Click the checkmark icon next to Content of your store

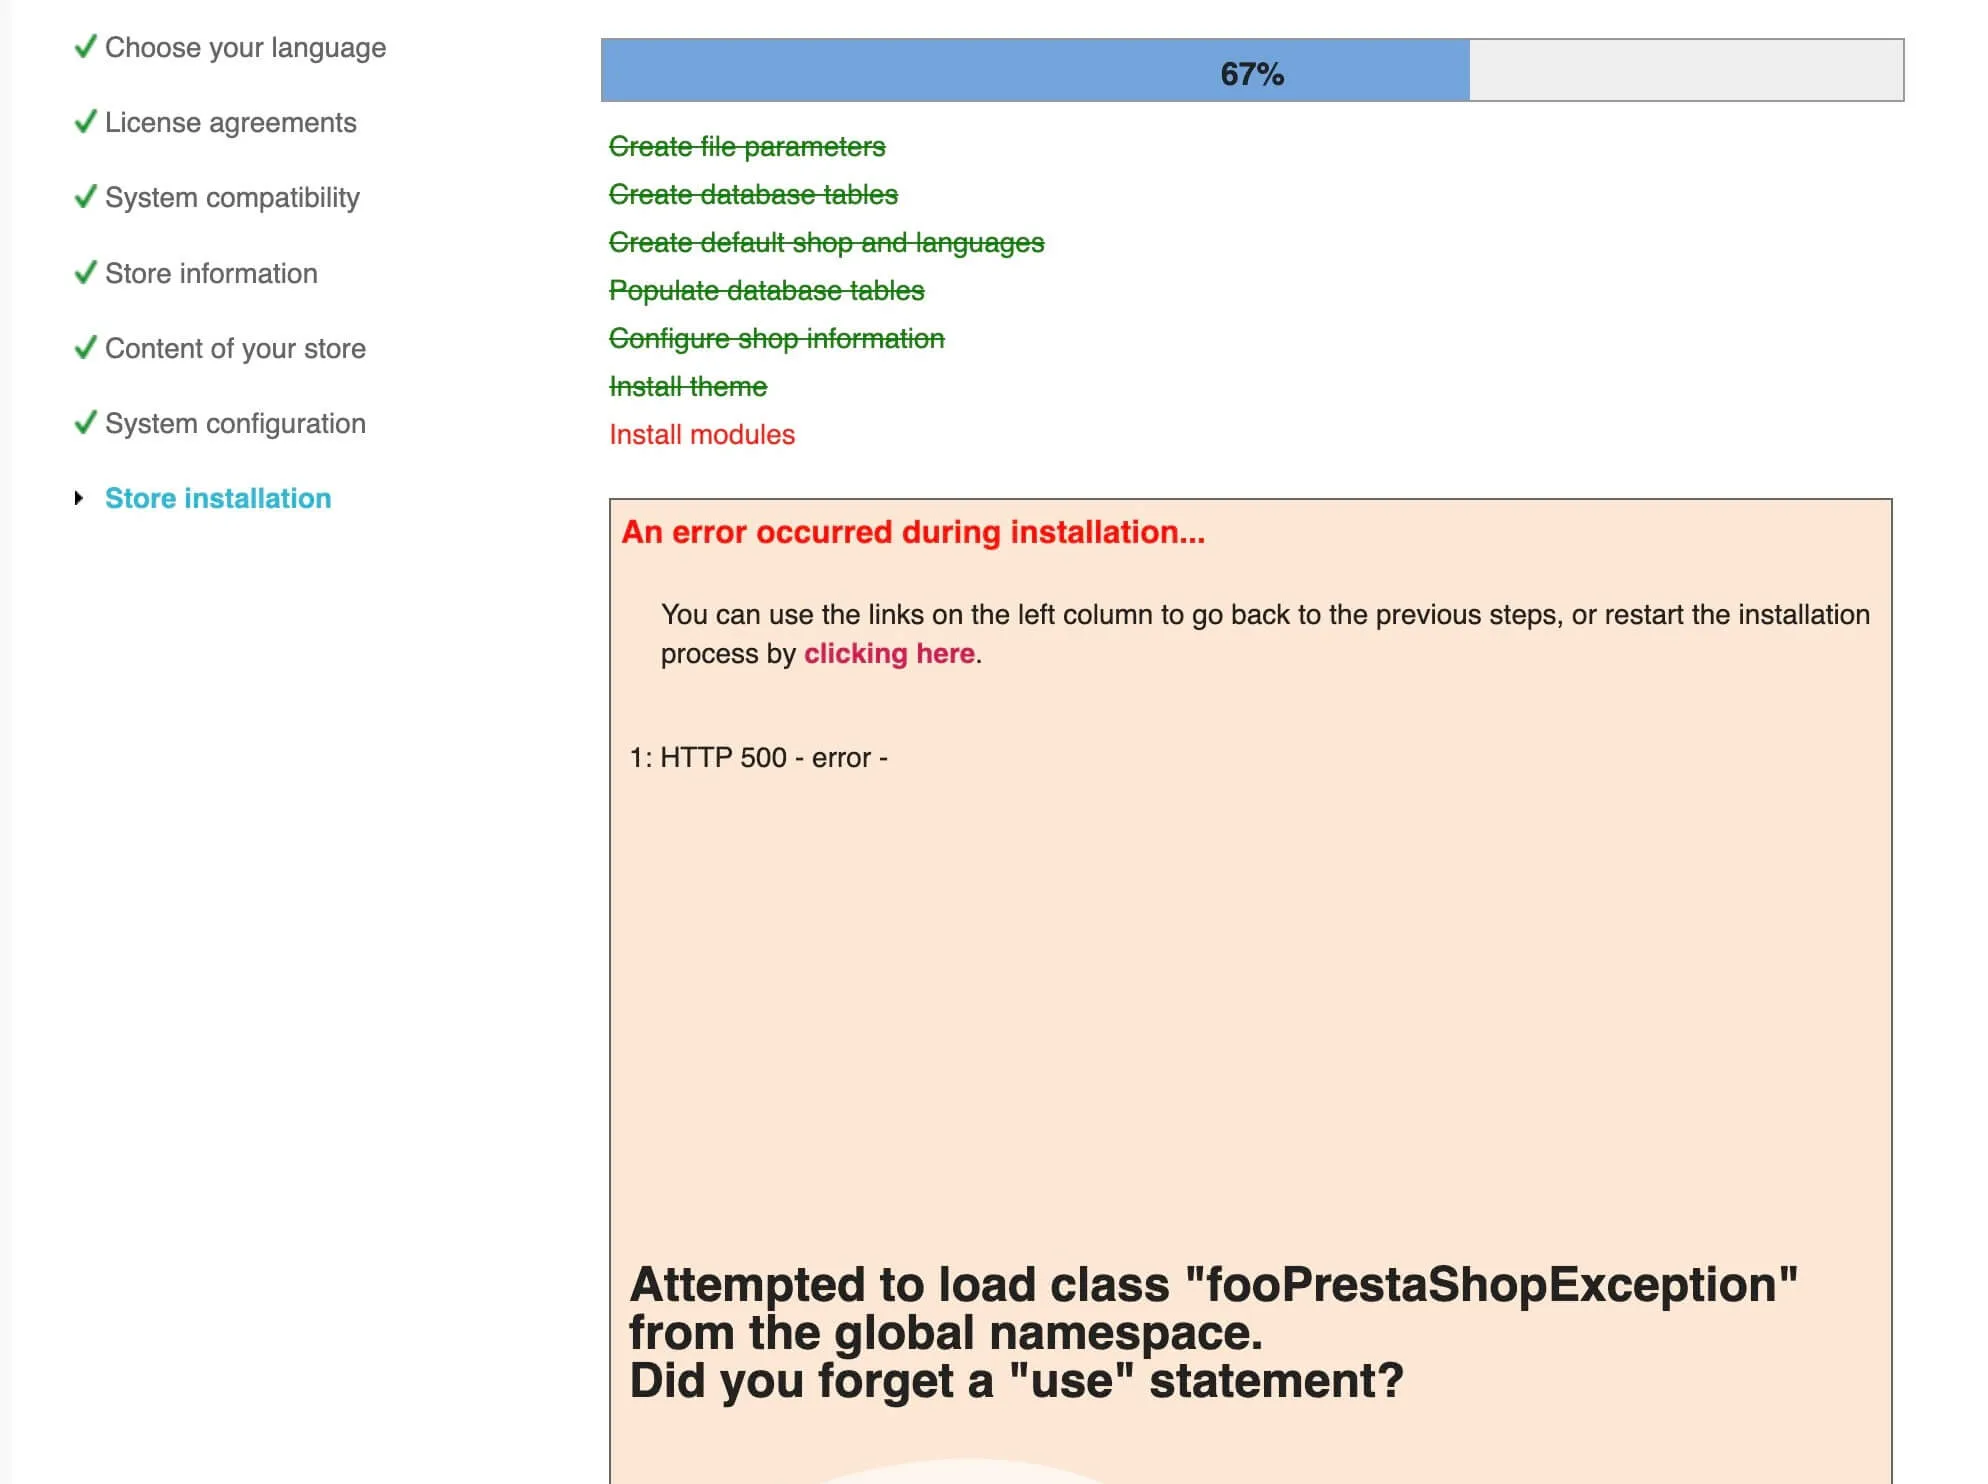(86, 348)
